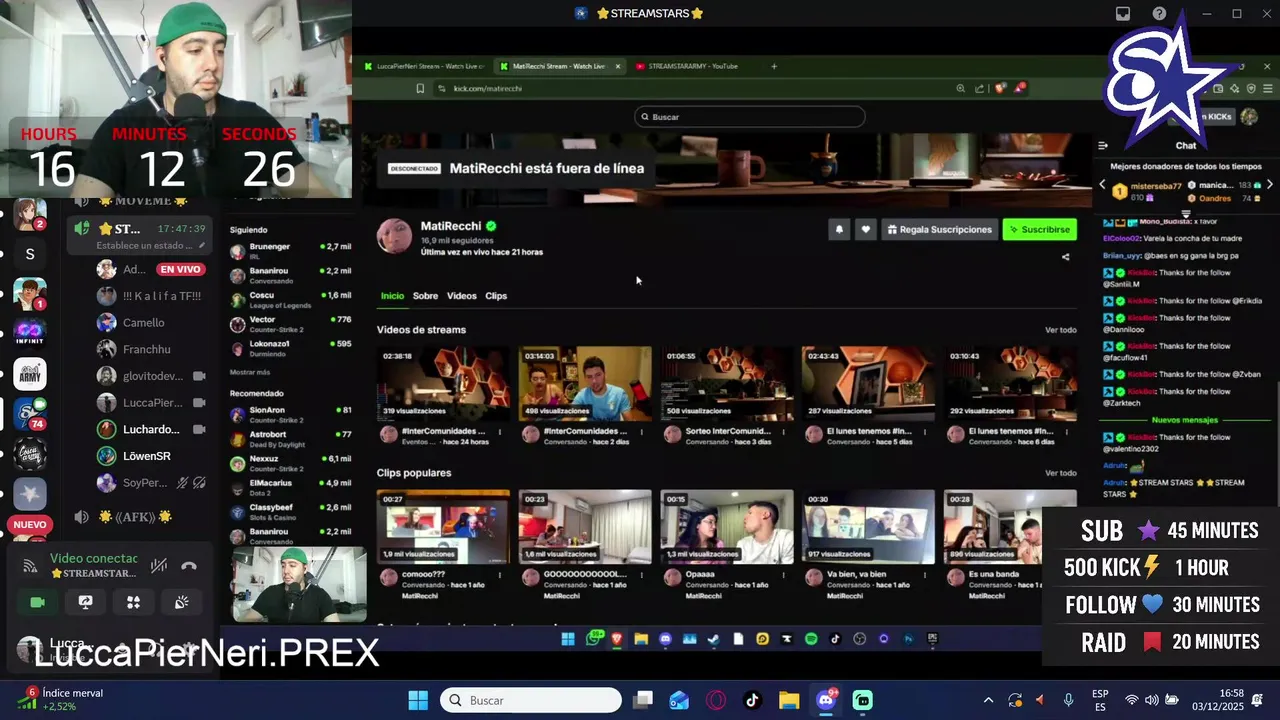Open options for Sorteo InterComunid video
The height and width of the screenshot is (720, 1280).
click(783, 432)
